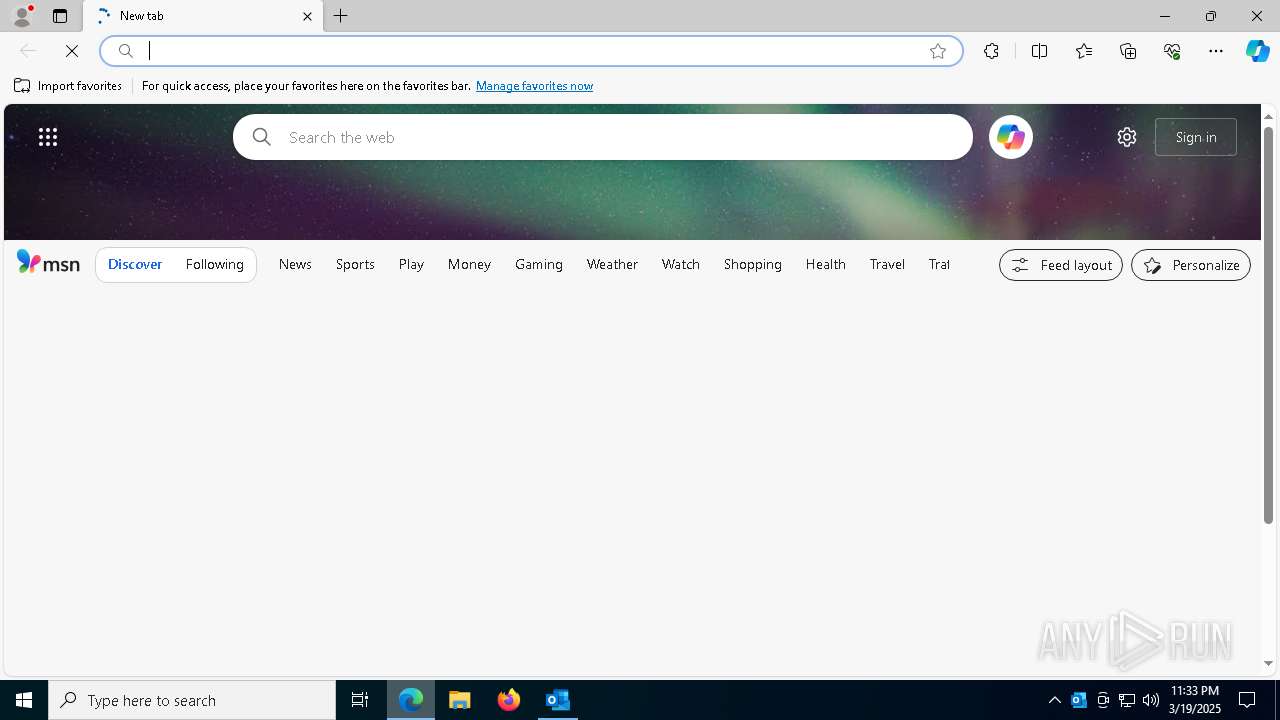Open Browser essentials icon
The width and height of the screenshot is (1280, 720).
(1172, 51)
